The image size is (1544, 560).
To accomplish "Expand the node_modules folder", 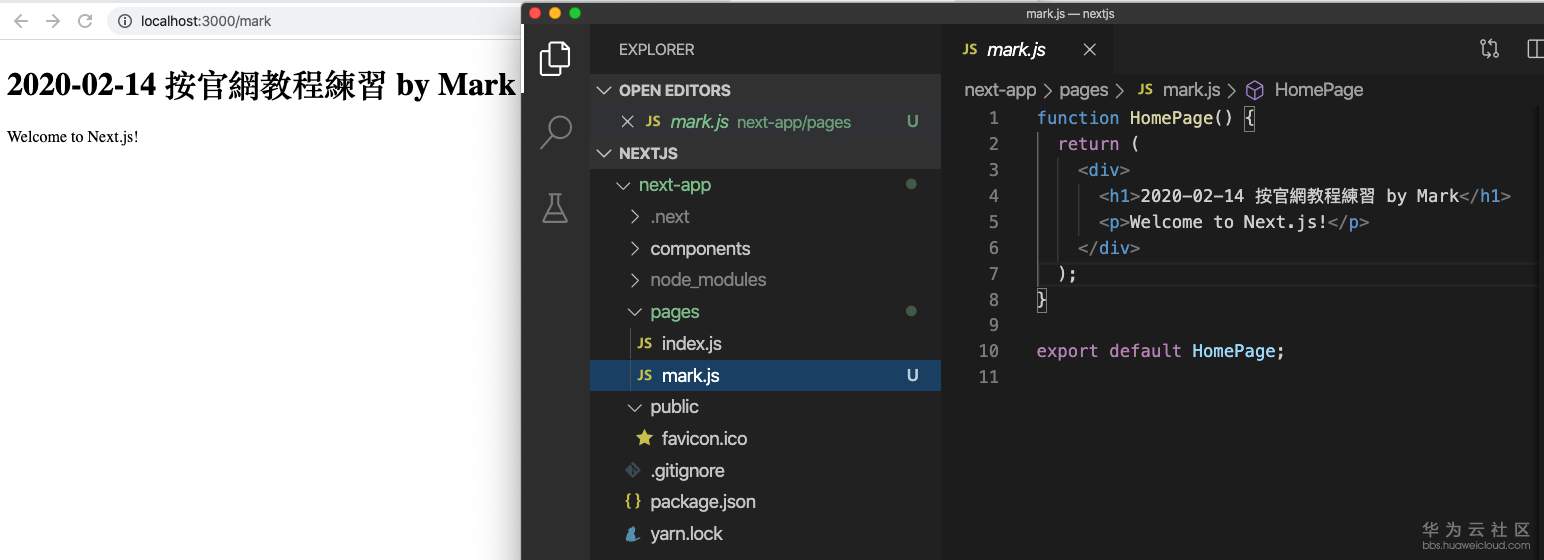I will 707,280.
